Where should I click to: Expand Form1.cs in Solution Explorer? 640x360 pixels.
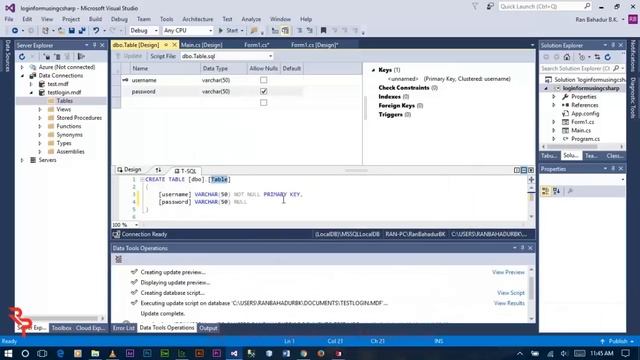(x=554, y=122)
